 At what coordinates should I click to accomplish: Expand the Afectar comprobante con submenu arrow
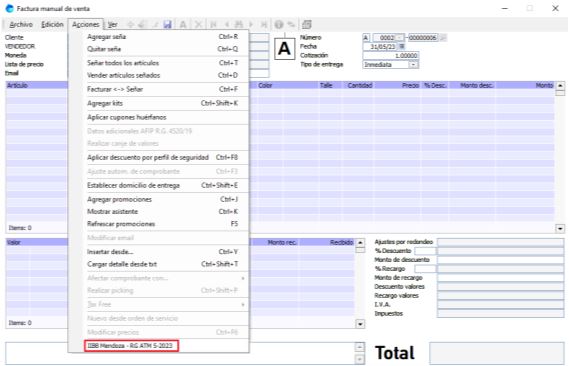point(243,278)
